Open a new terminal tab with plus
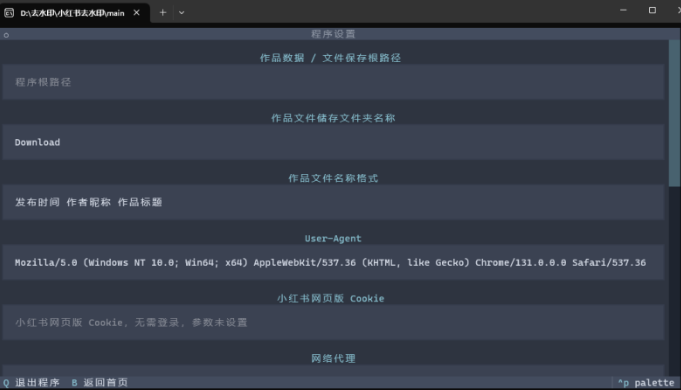681x390 pixels. (163, 13)
